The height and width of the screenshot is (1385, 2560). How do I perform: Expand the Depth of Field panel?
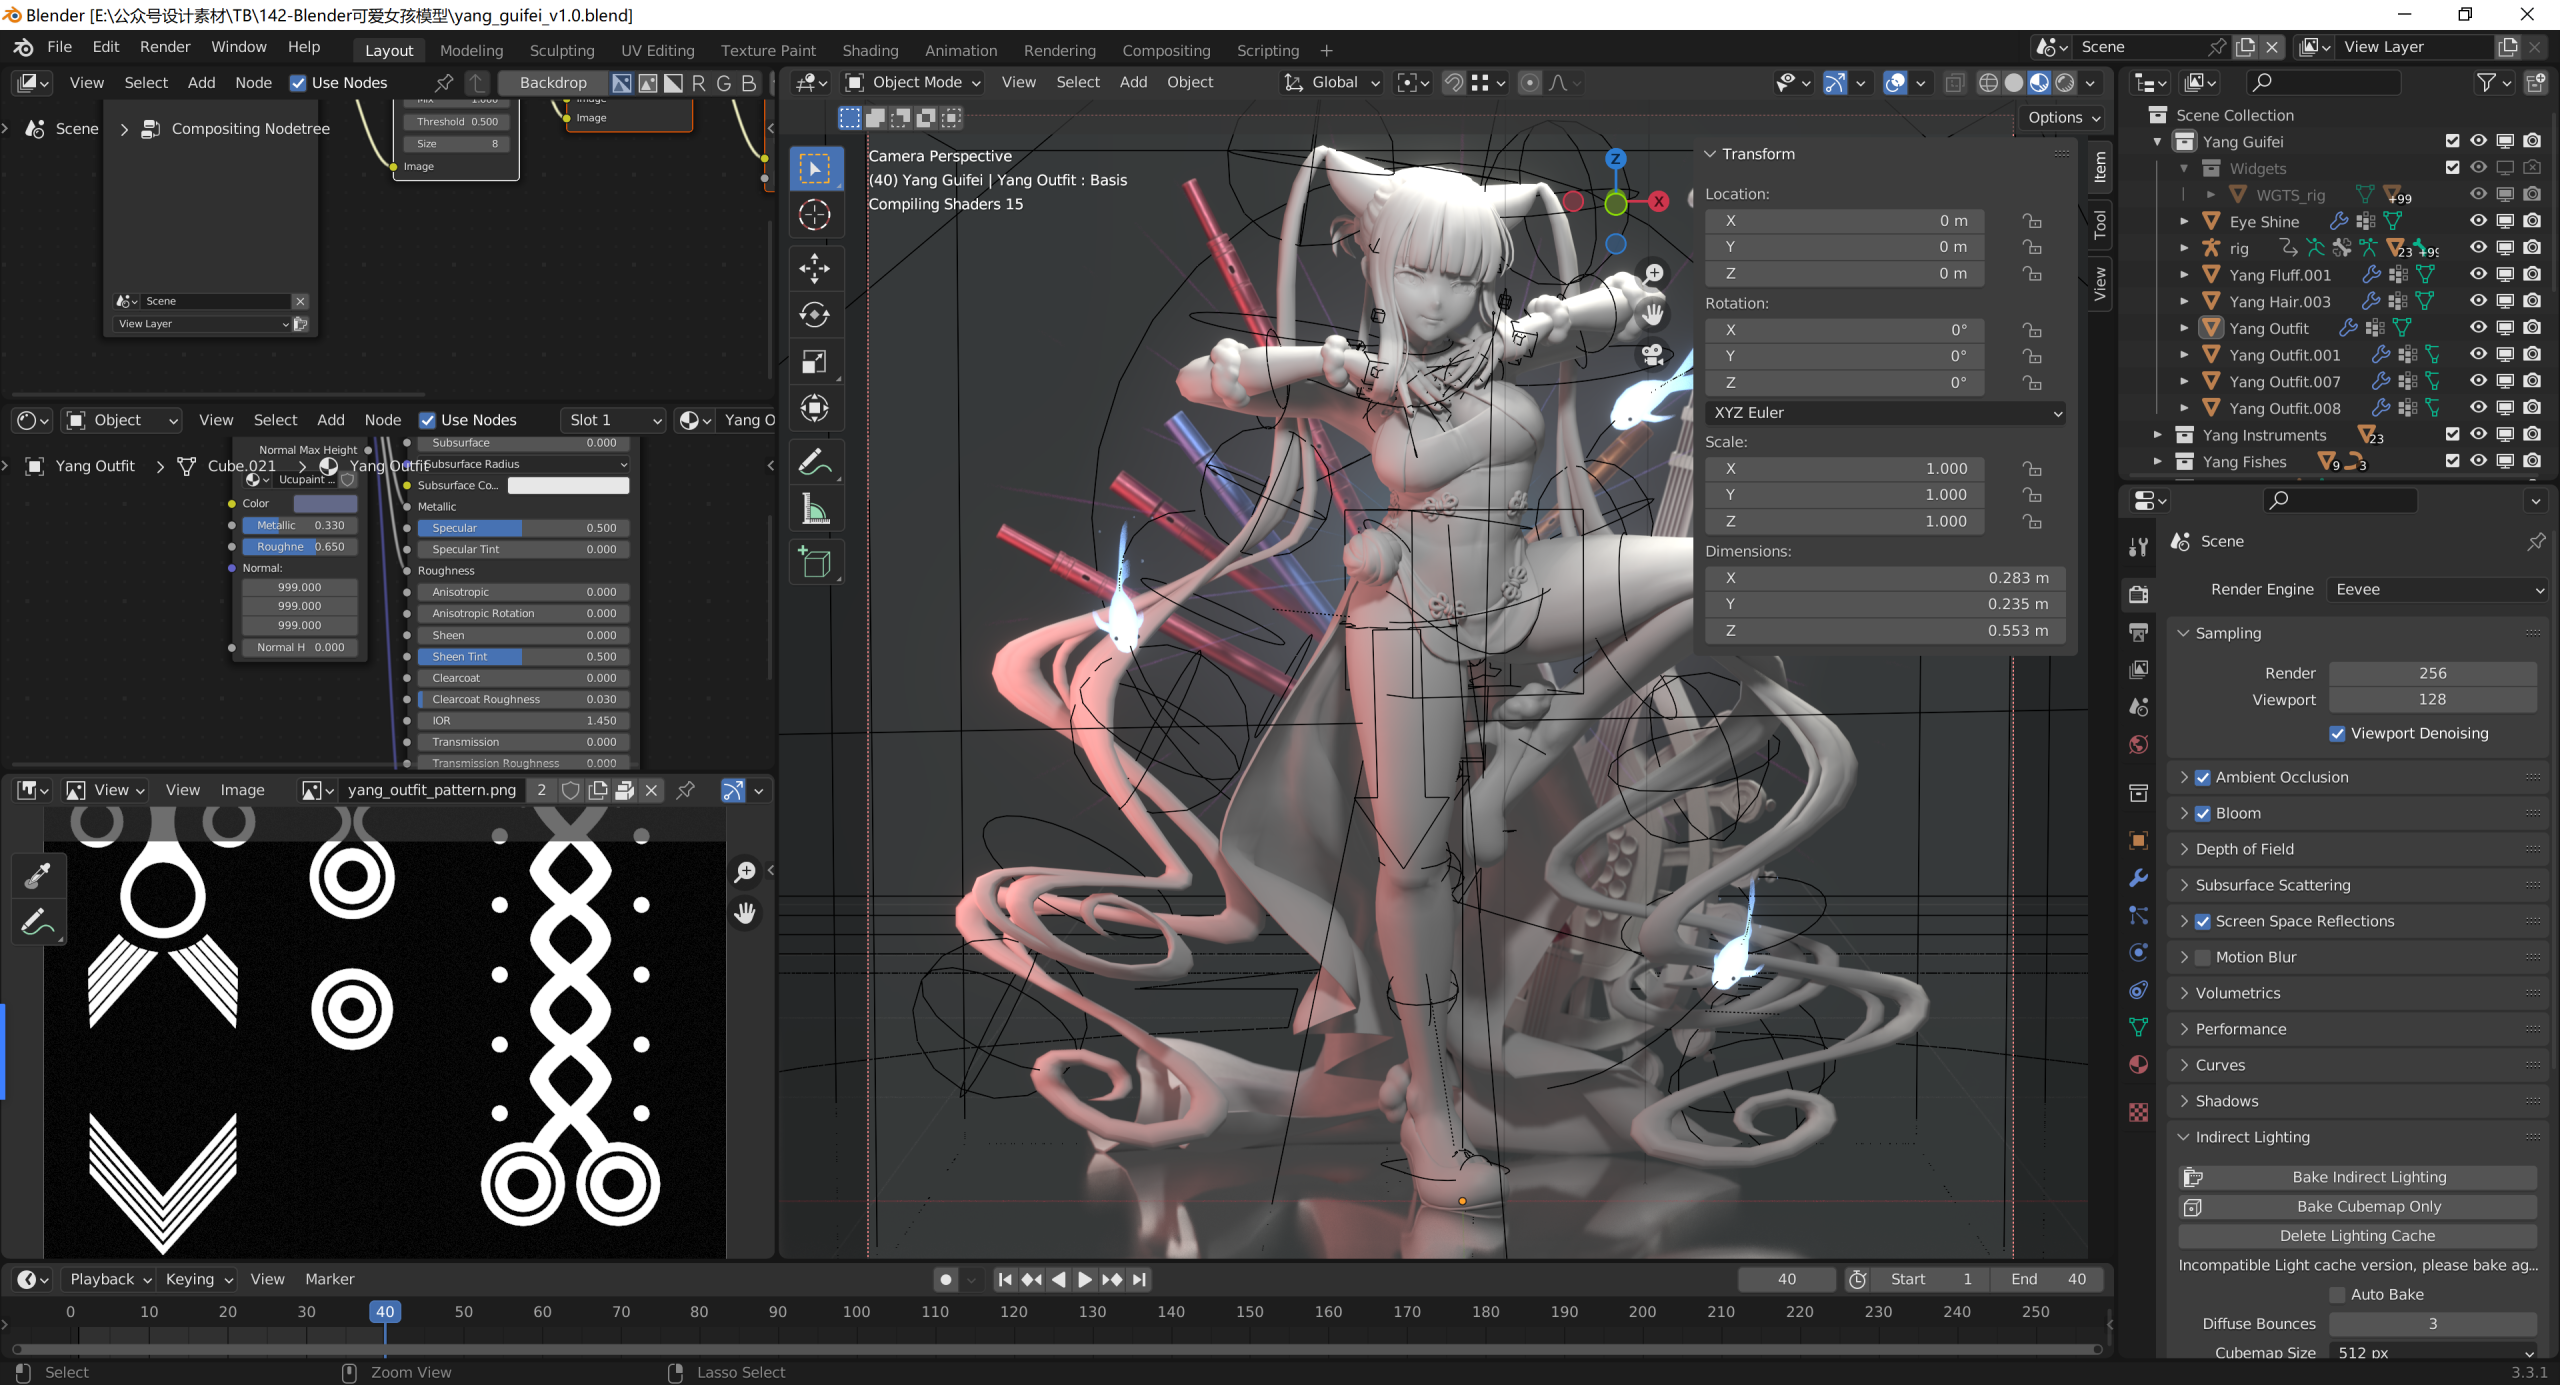(x=2245, y=849)
